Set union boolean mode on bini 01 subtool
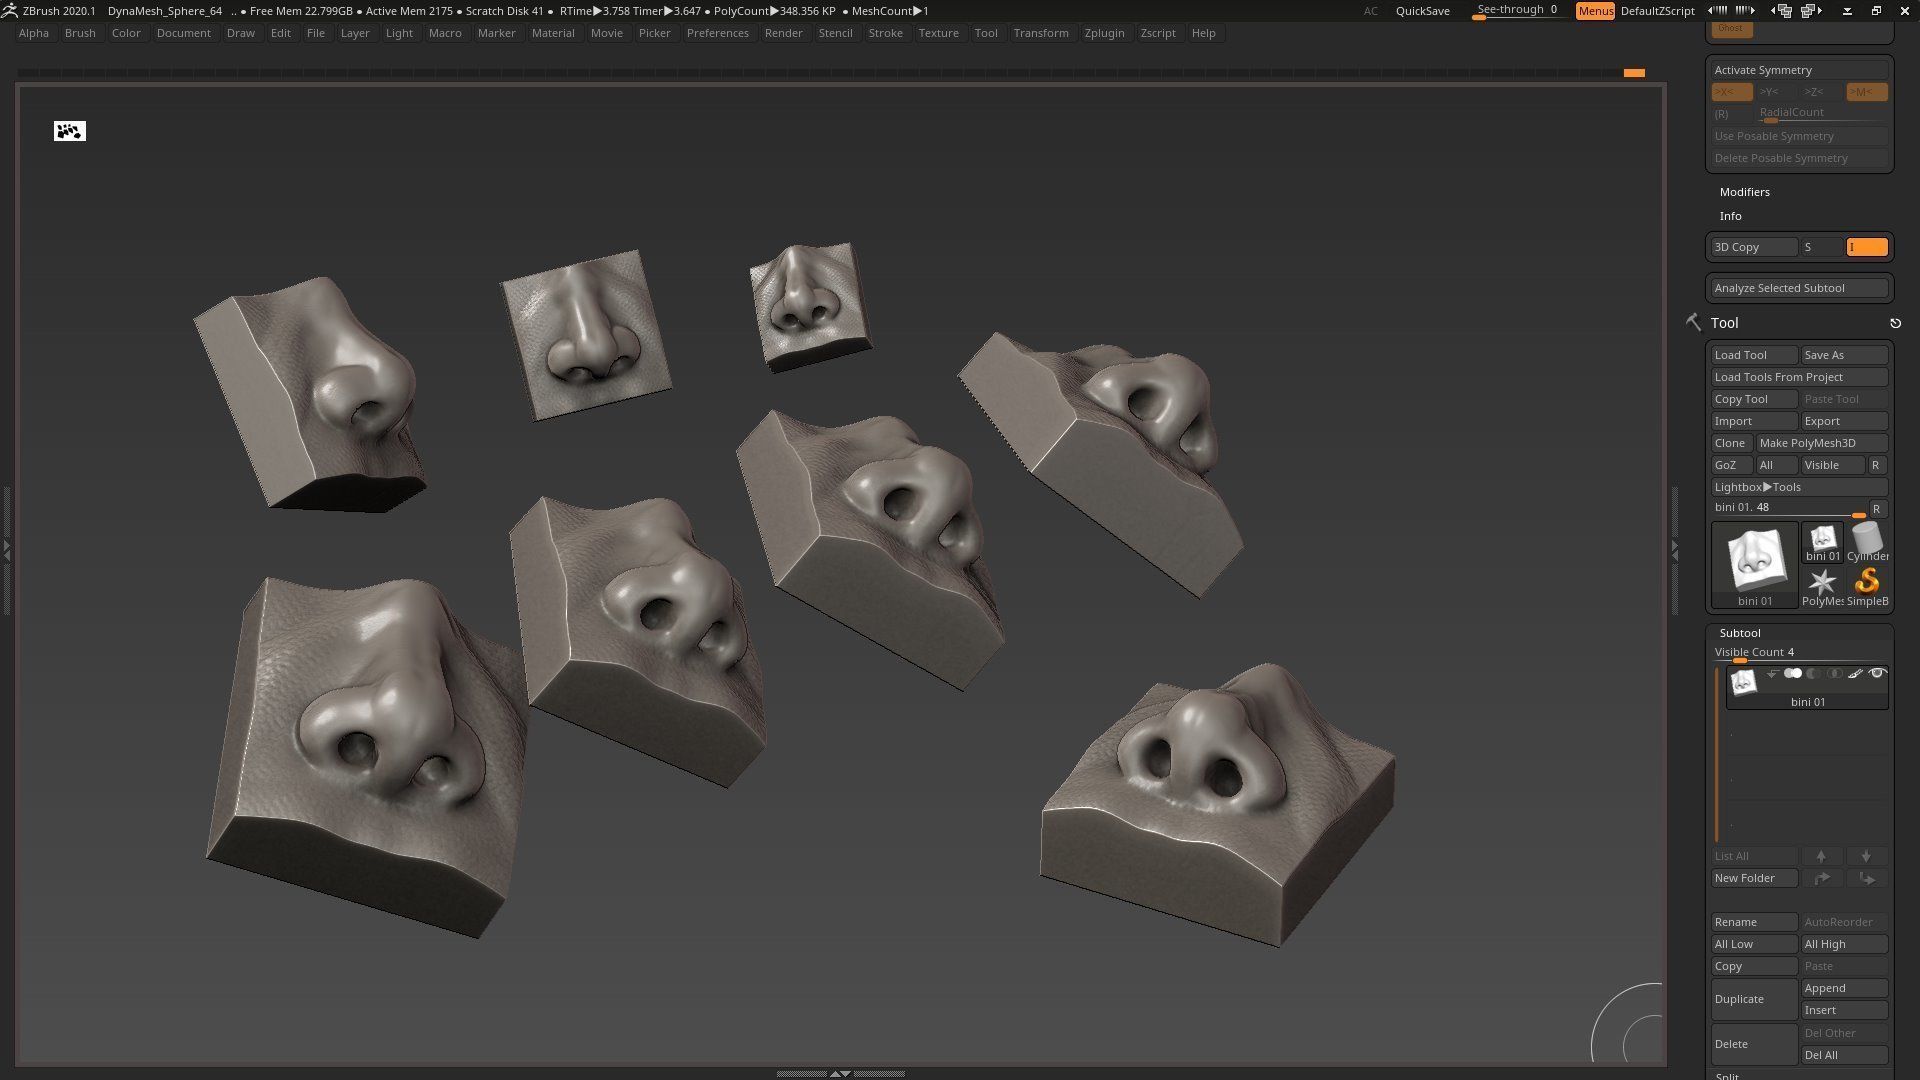The width and height of the screenshot is (1920, 1080). (x=1793, y=674)
